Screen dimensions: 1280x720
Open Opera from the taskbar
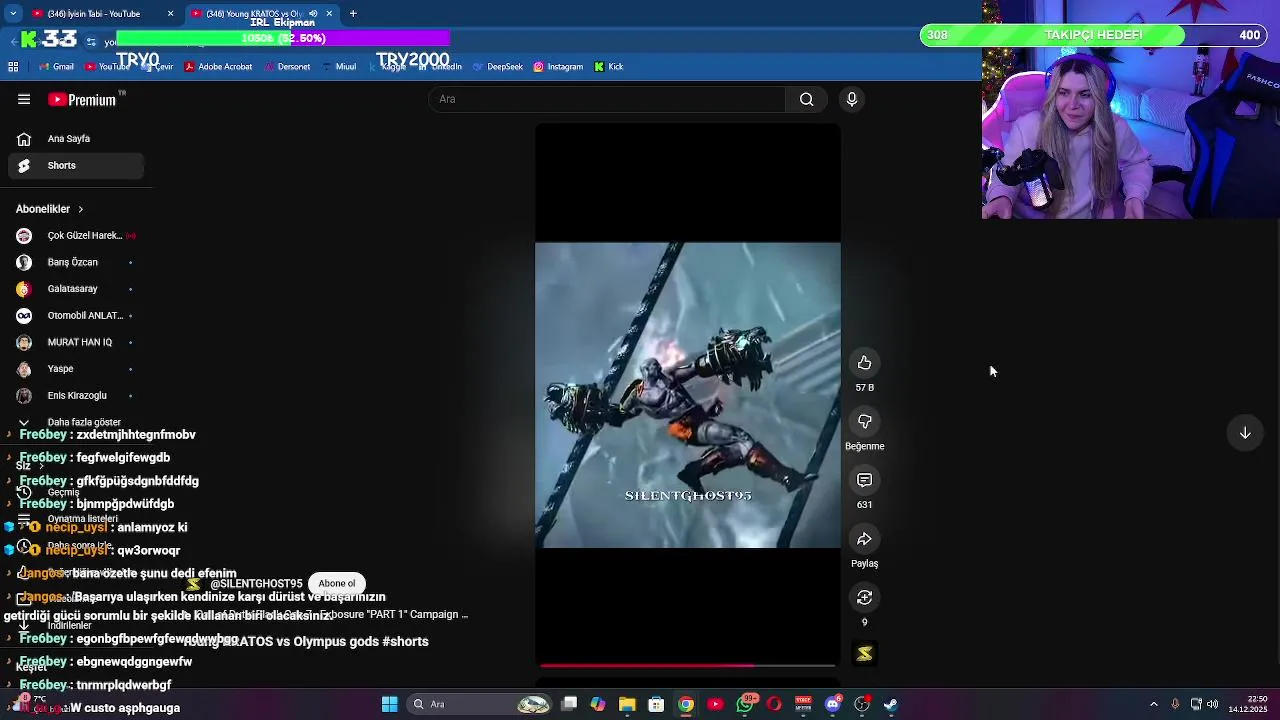(x=774, y=704)
